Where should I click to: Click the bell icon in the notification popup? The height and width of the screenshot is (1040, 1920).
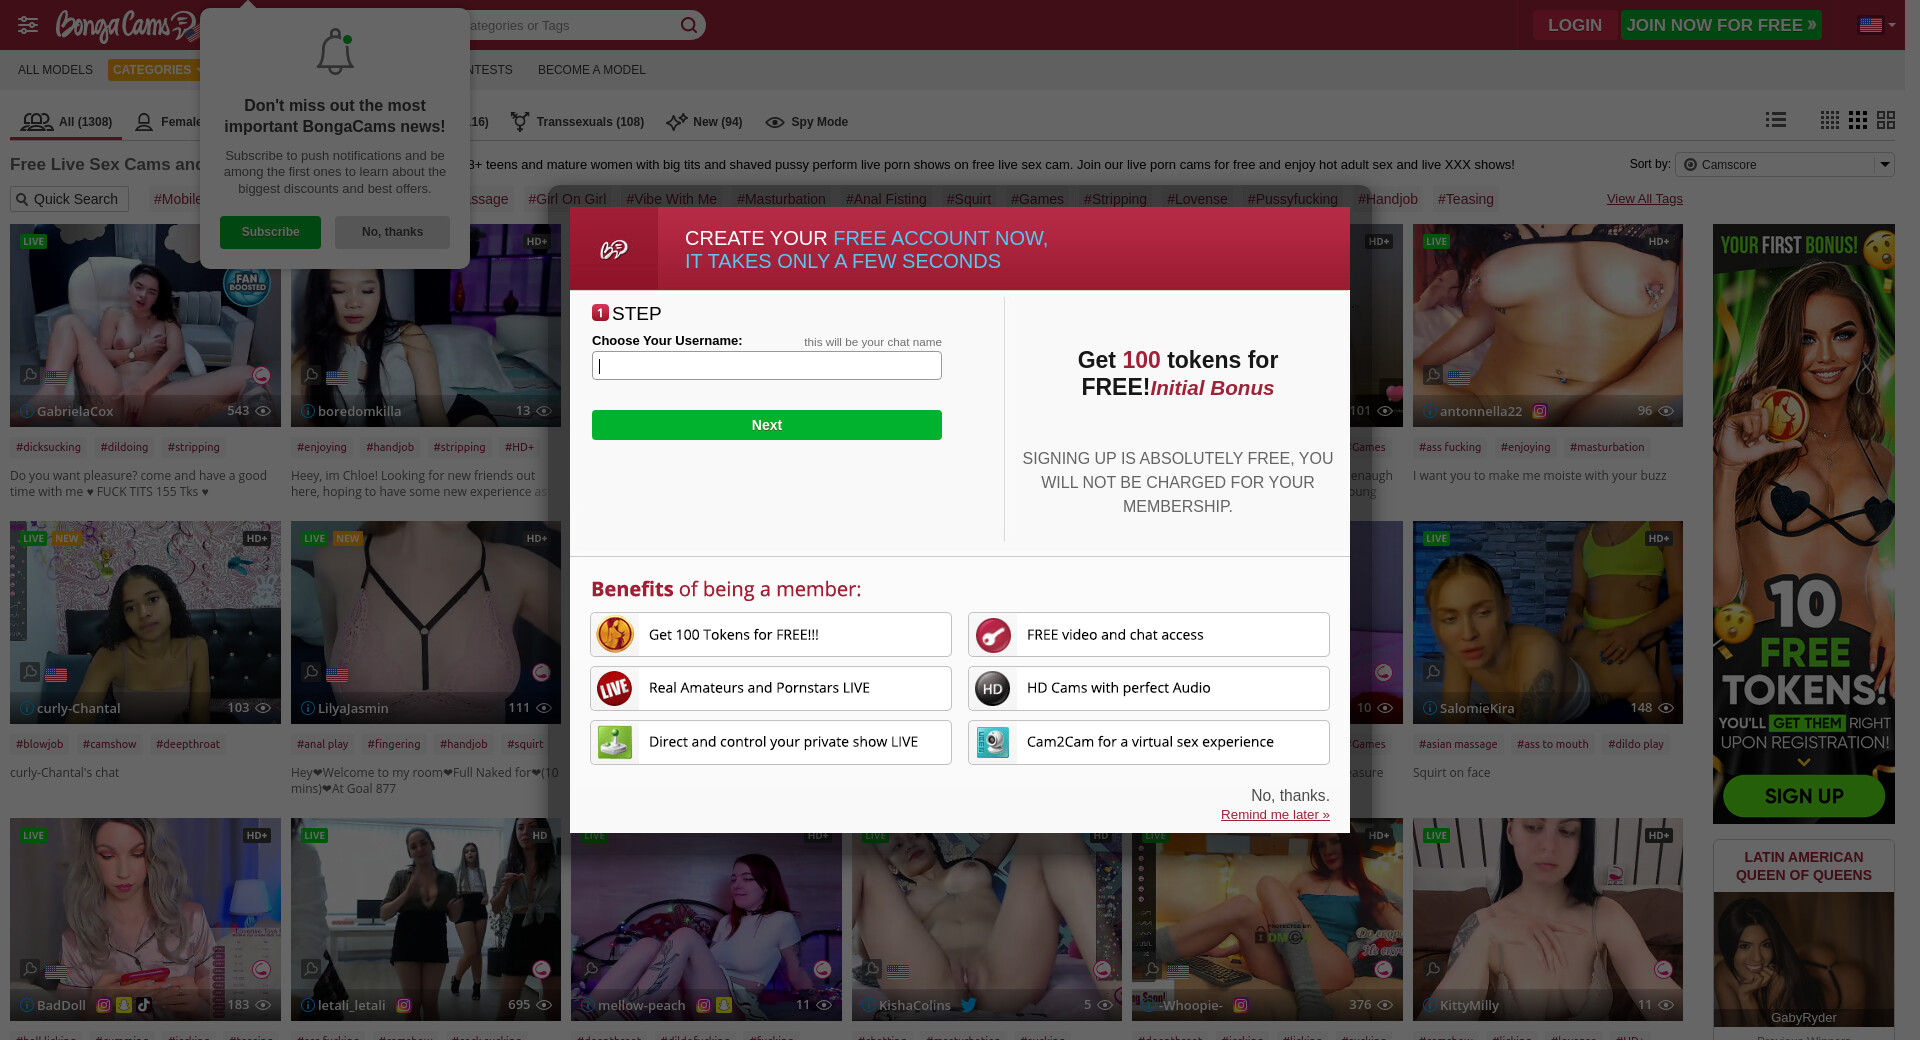(335, 51)
